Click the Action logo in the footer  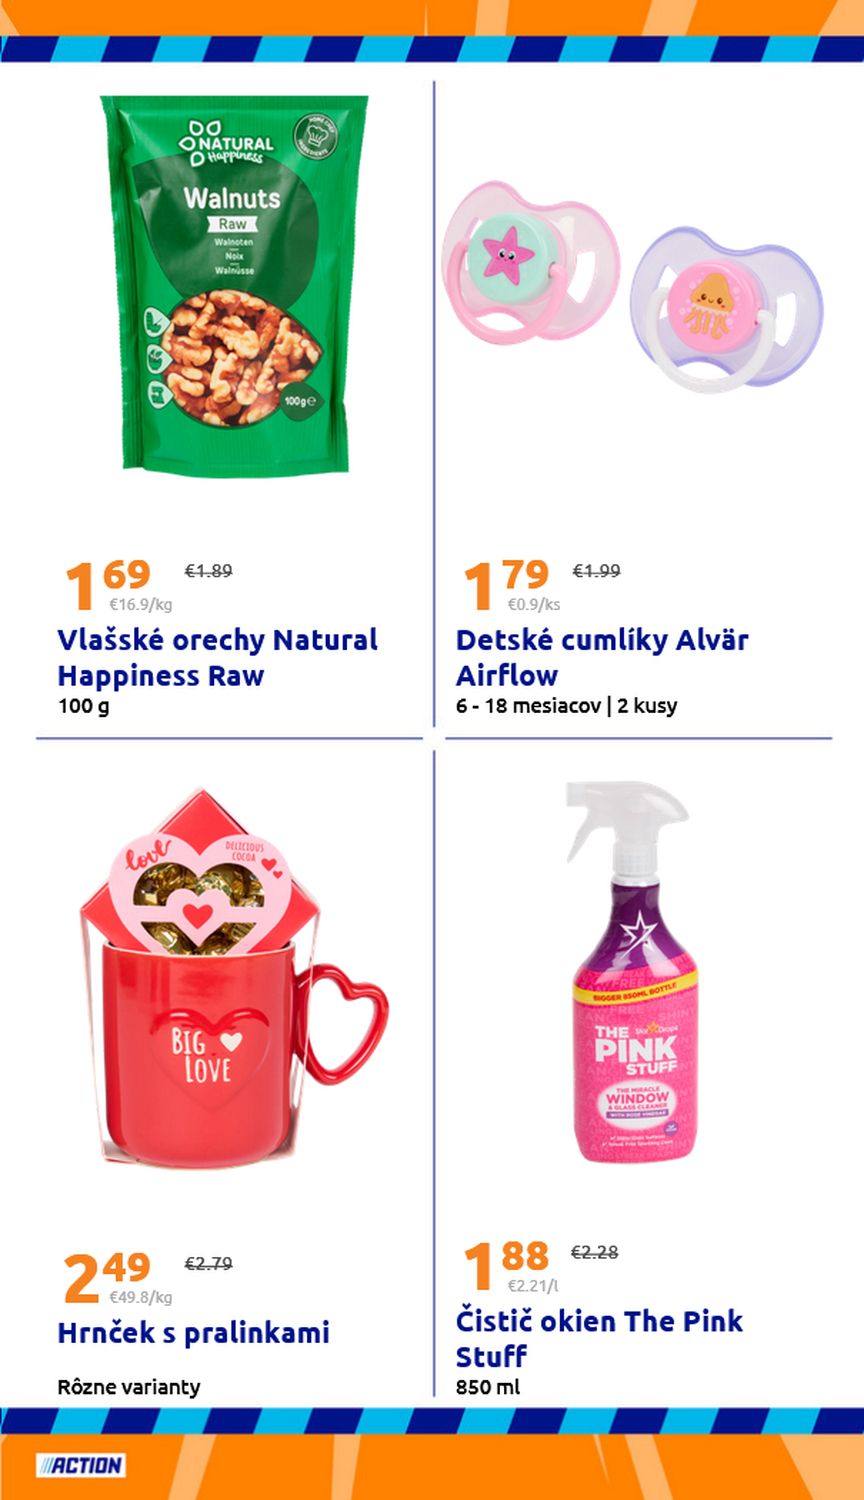pyautogui.click(x=80, y=1466)
